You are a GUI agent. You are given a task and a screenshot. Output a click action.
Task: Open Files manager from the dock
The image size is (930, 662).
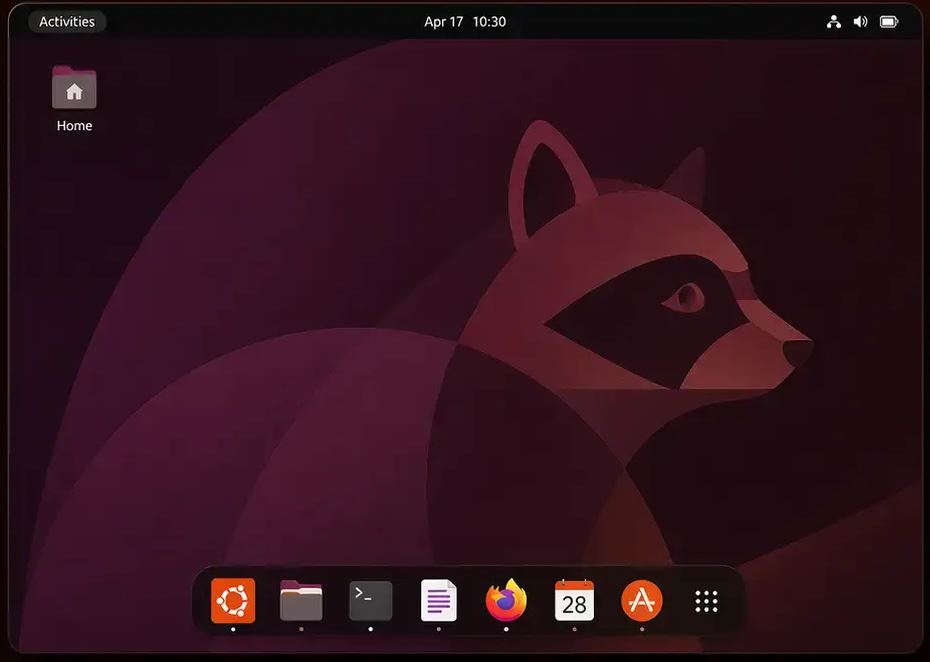tap(301, 600)
